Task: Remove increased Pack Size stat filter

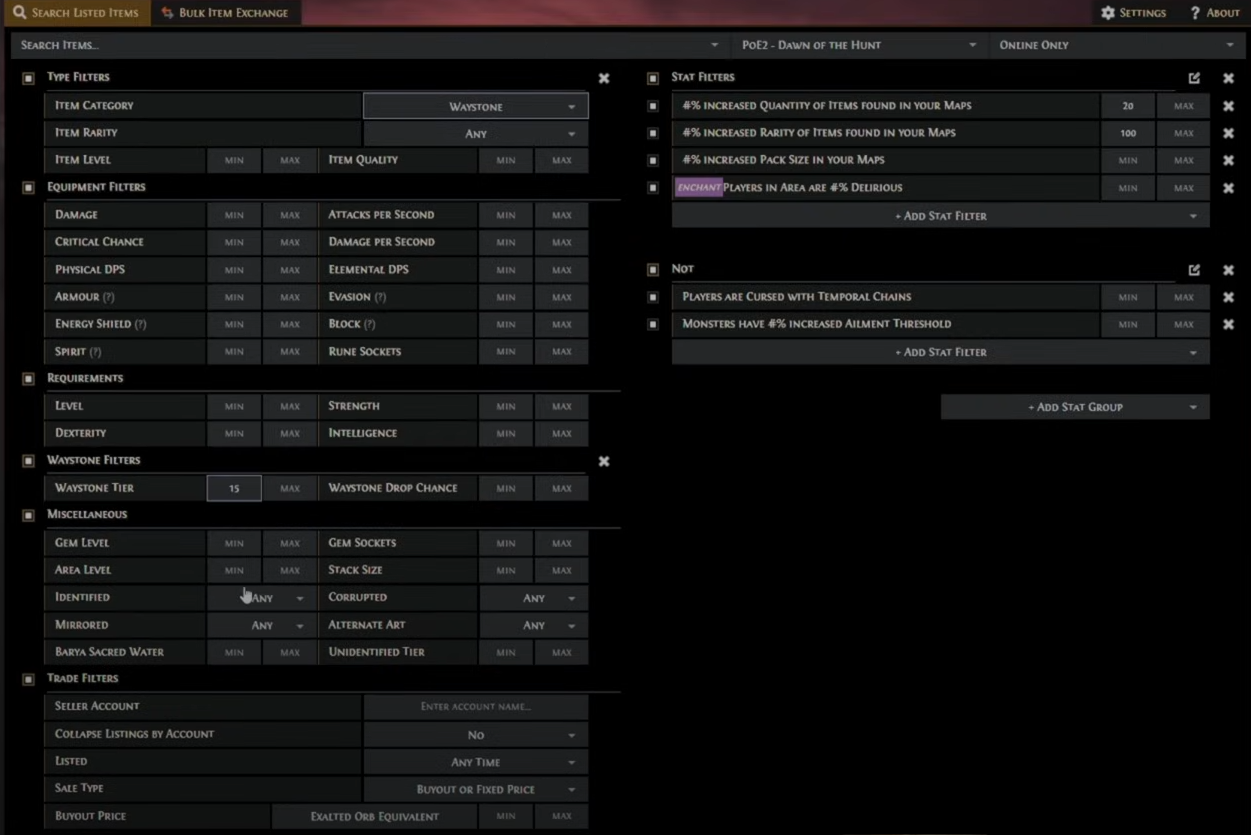Action: (x=1228, y=160)
